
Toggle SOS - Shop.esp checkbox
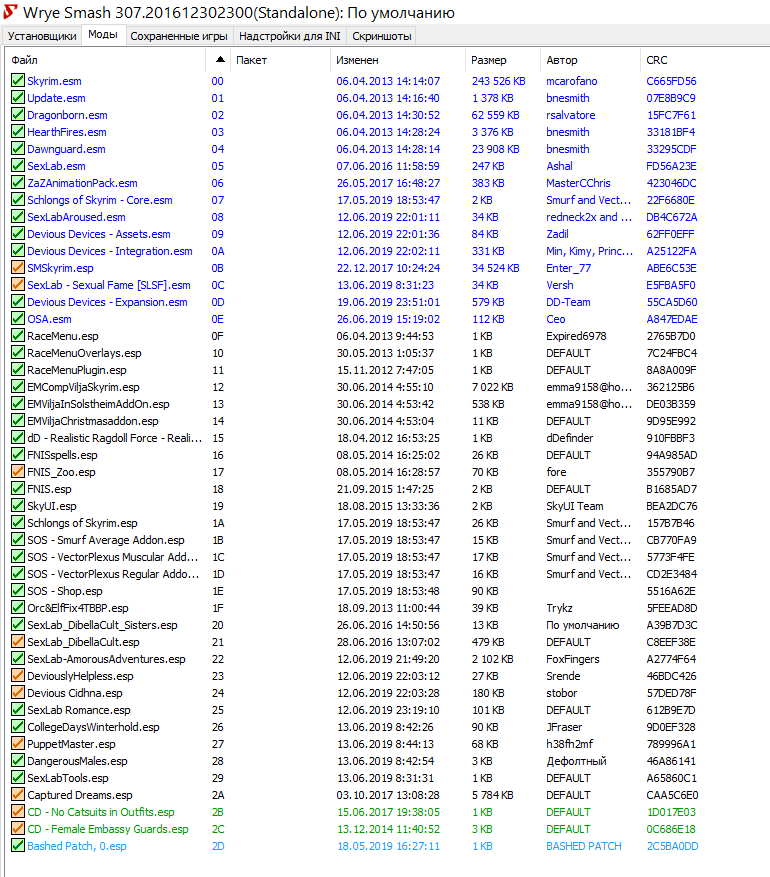(18, 591)
